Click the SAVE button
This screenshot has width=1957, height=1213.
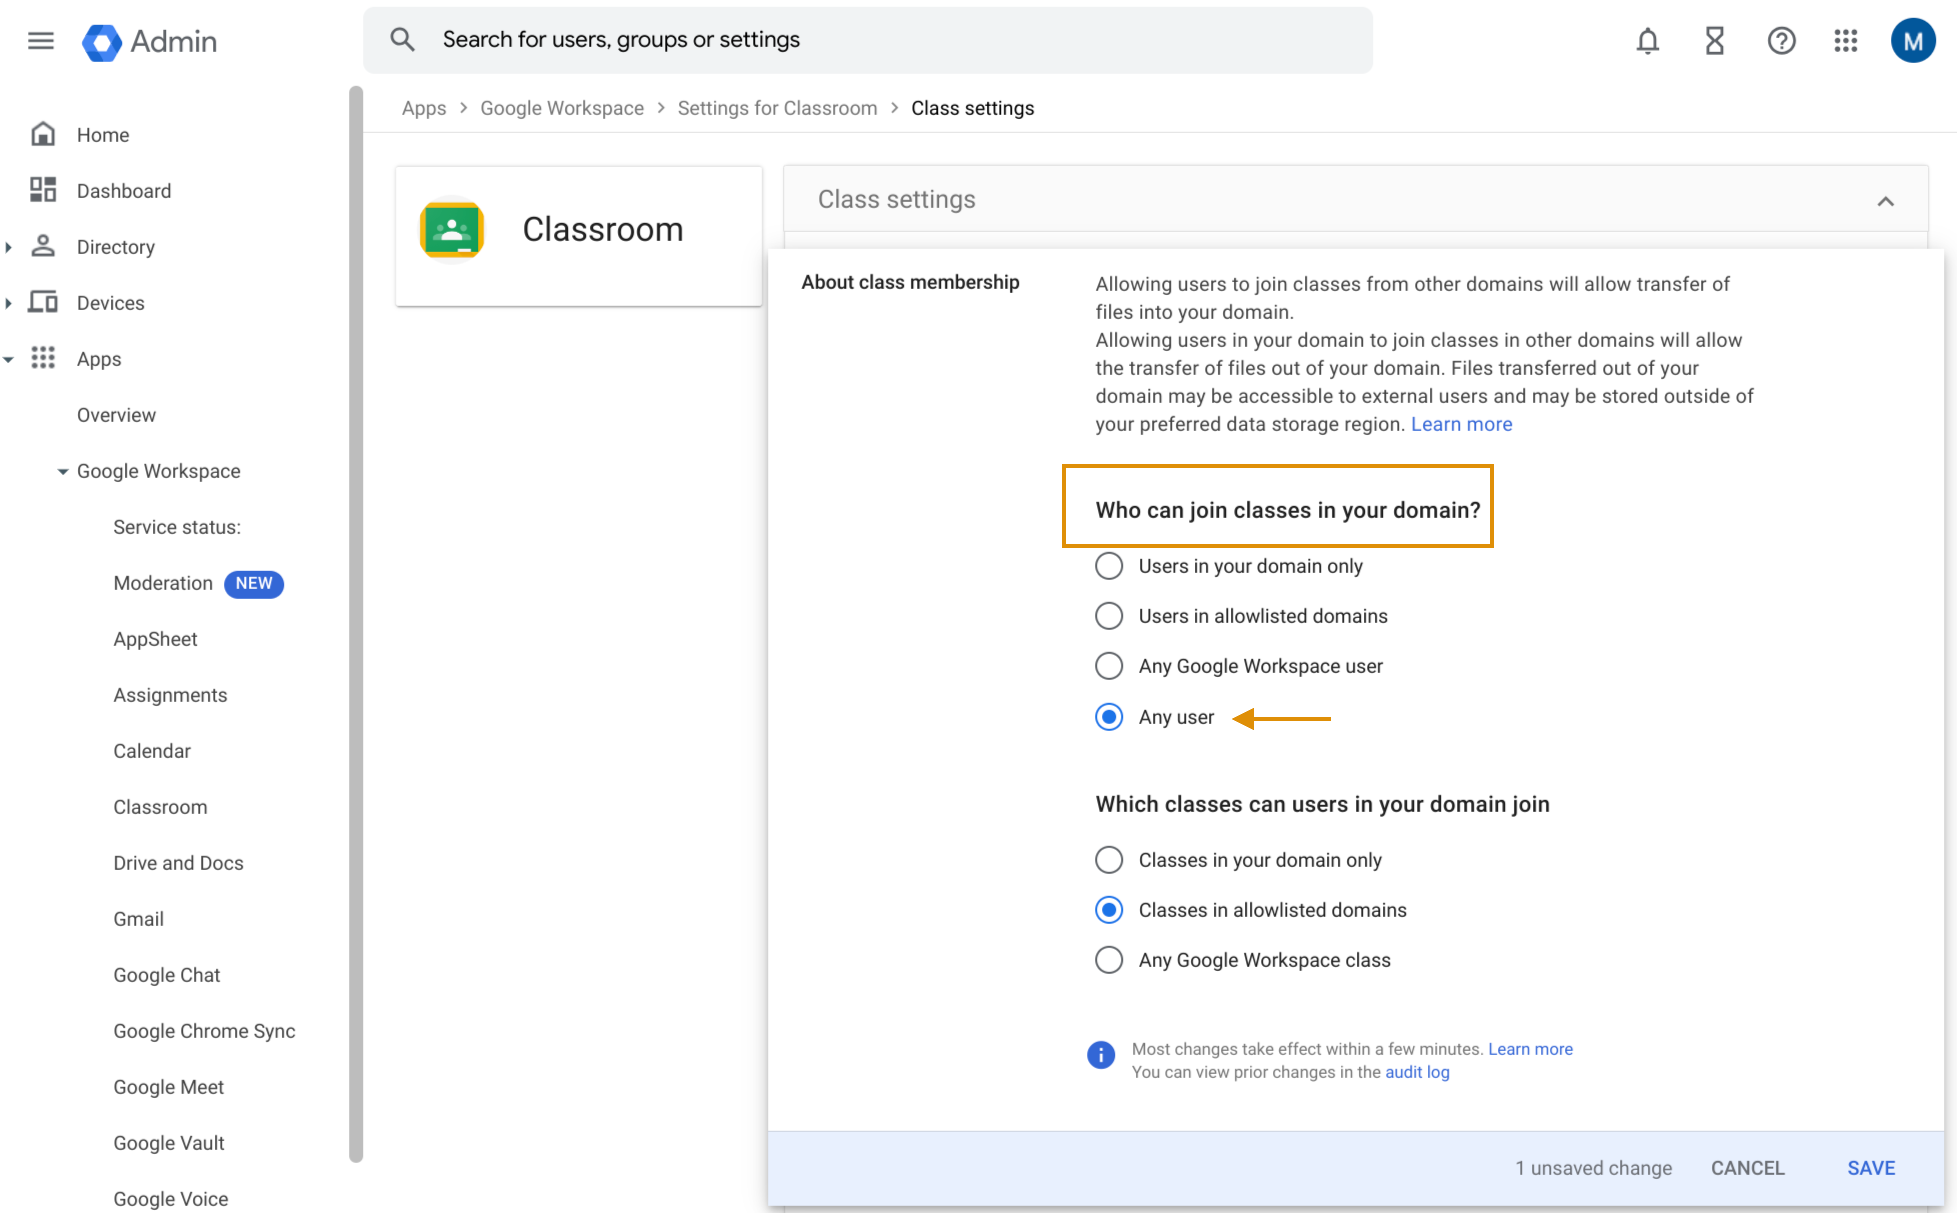(x=1871, y=1168)
